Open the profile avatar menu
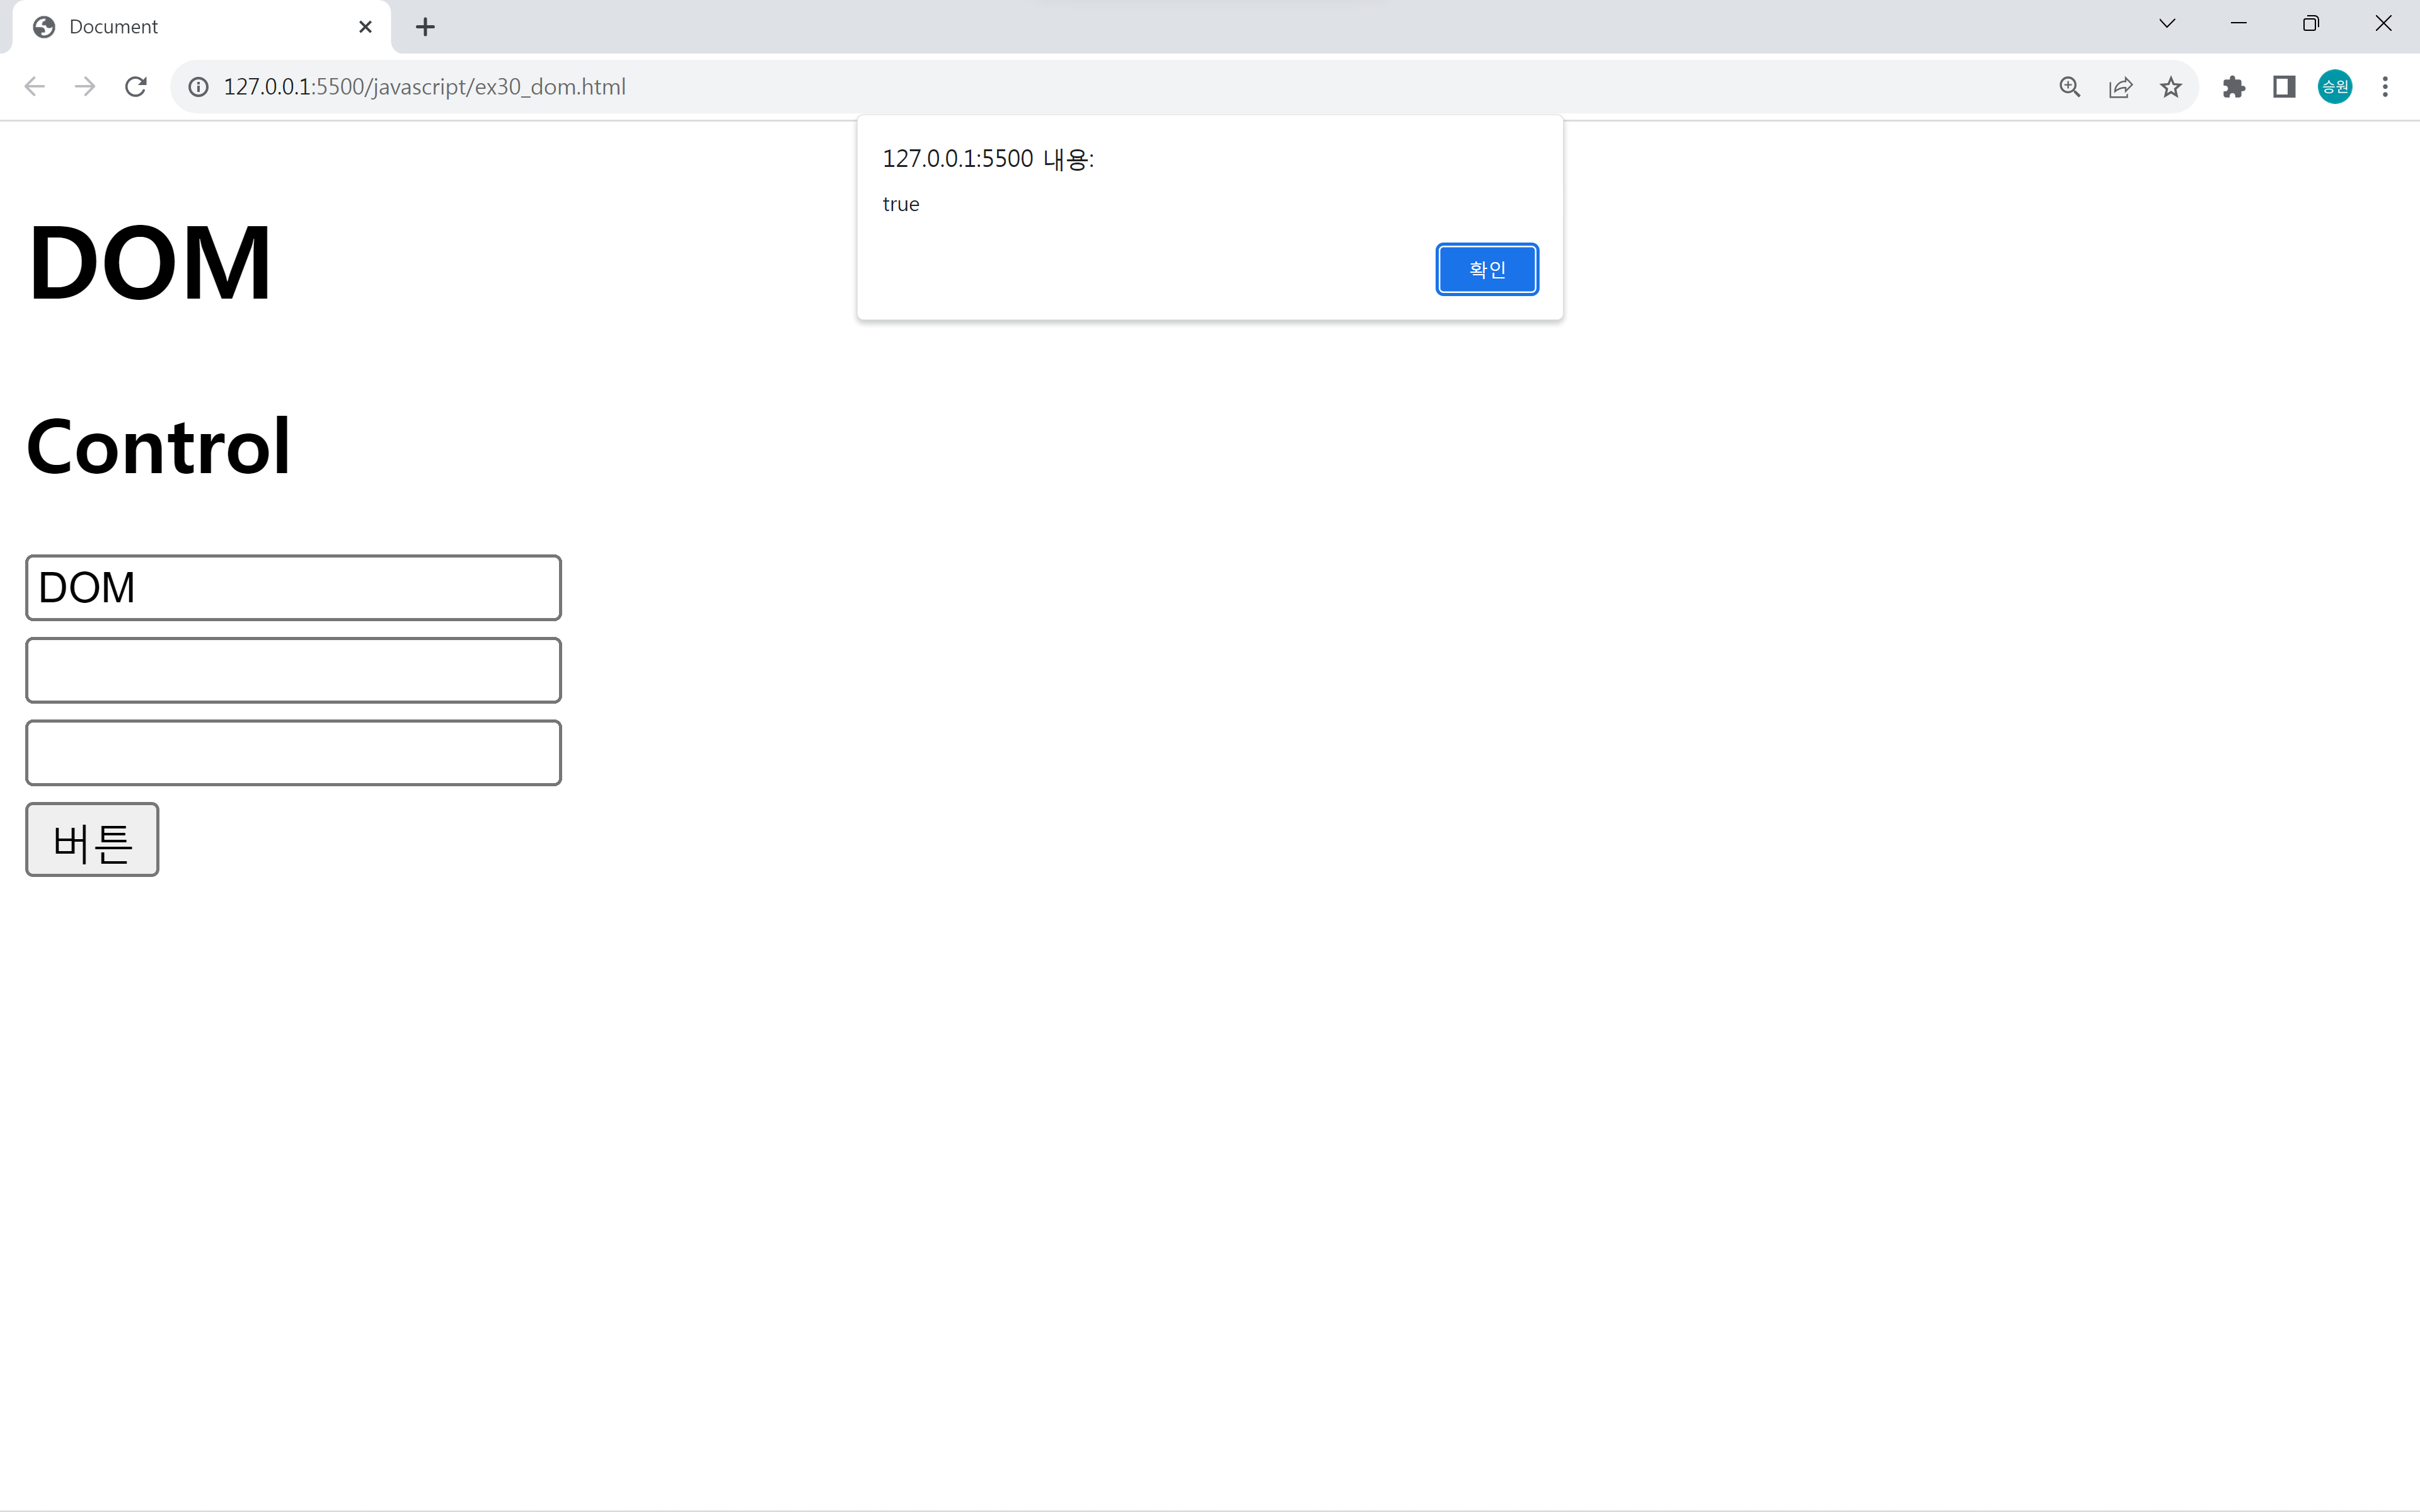This screenshot has height=1512, width=2420. click(x=2334, y=87)
